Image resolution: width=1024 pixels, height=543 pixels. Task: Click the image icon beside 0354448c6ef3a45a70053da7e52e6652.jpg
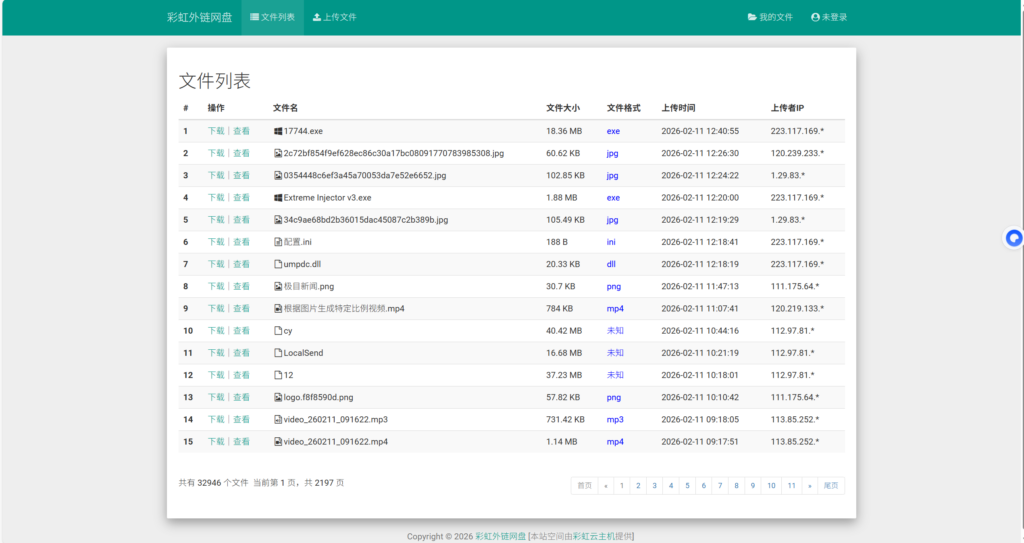(x=278, y=176)
